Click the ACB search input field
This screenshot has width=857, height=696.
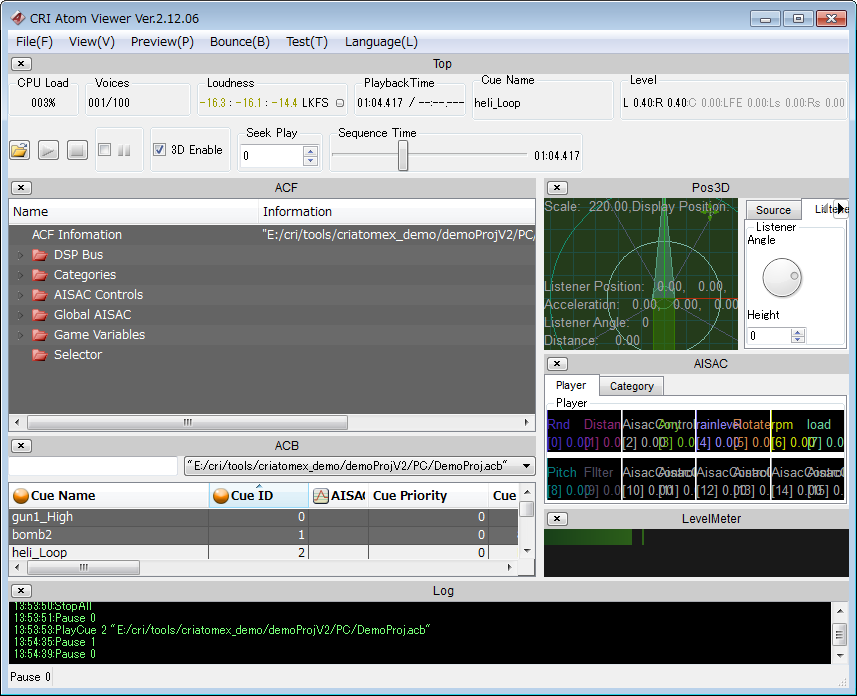click(x=93, y=466)
